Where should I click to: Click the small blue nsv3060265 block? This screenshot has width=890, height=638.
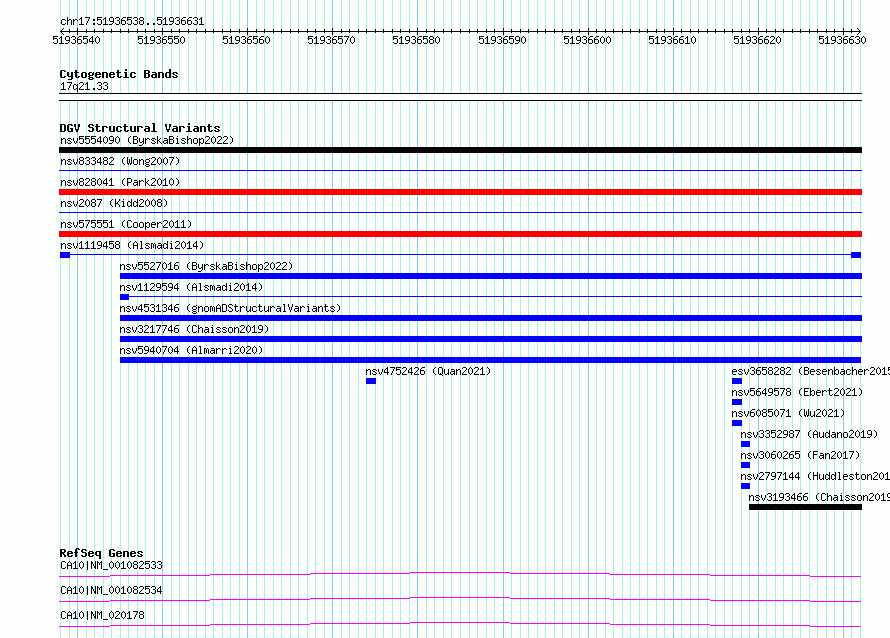745,465
